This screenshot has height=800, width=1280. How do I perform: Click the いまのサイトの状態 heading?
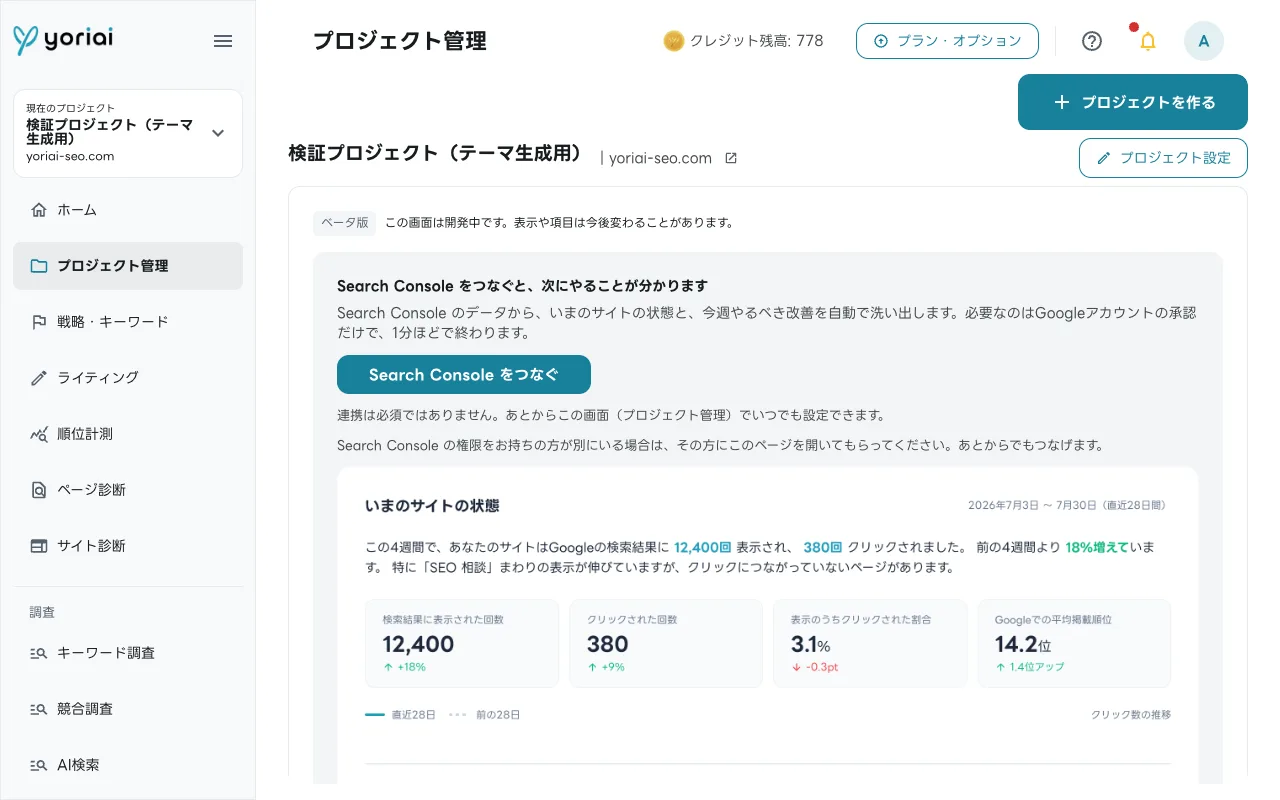[x=432, y=506]
